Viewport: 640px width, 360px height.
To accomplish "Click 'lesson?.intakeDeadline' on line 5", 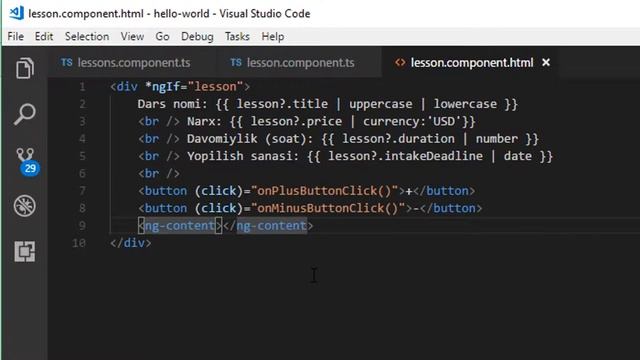I will (x=405, y=156).
